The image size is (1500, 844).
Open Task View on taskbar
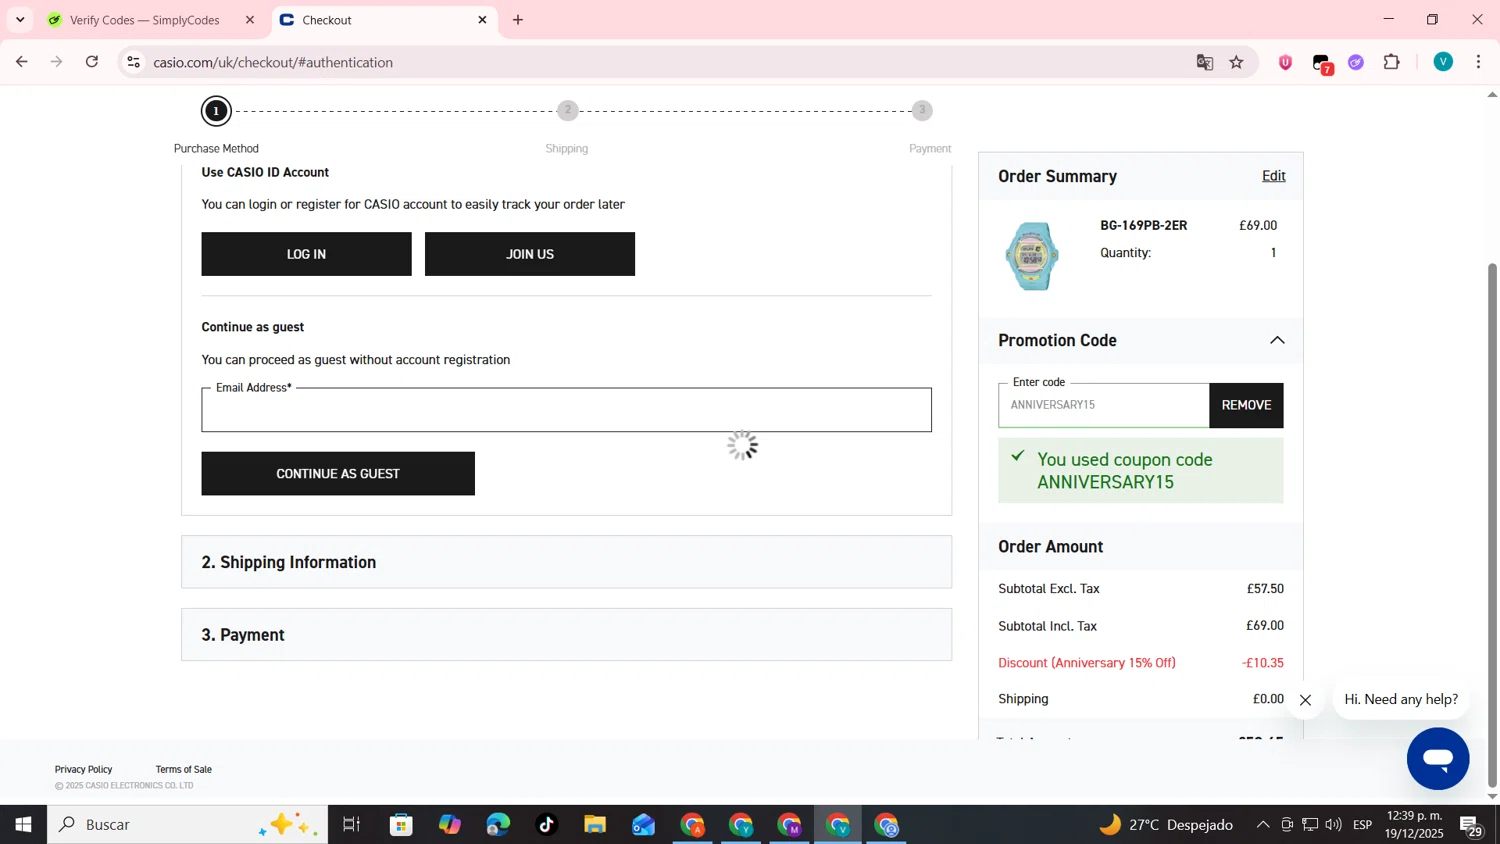(352, 825)
